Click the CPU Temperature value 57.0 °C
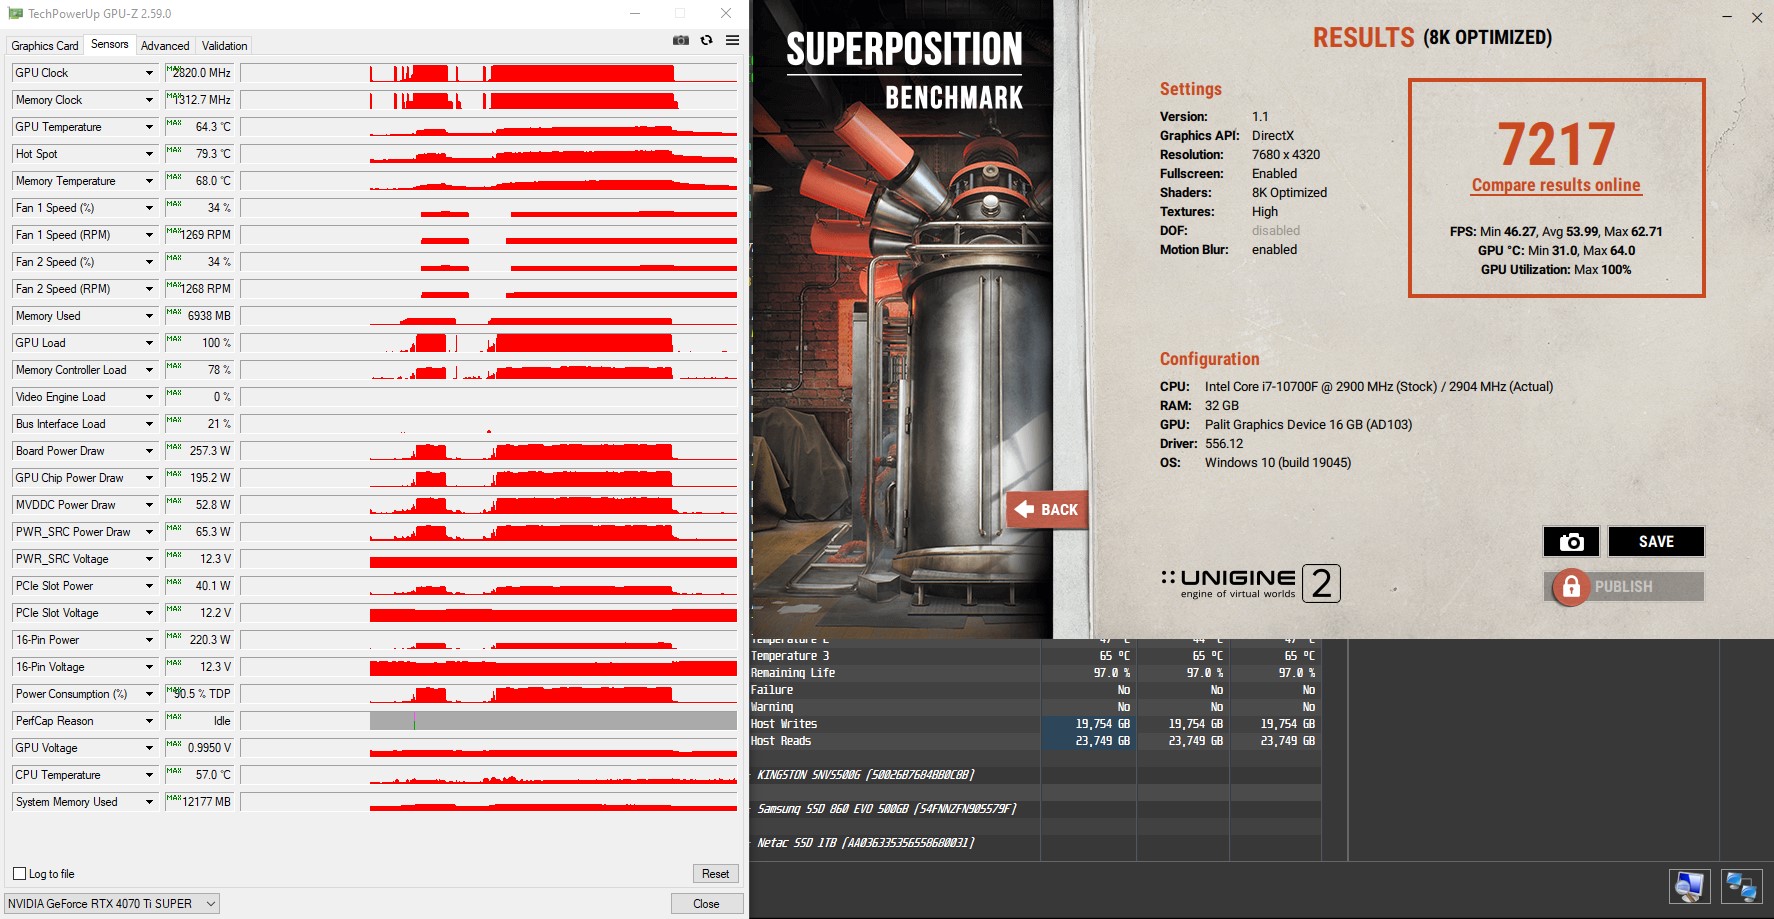The image size is (1774, 919). click(199, 775)
